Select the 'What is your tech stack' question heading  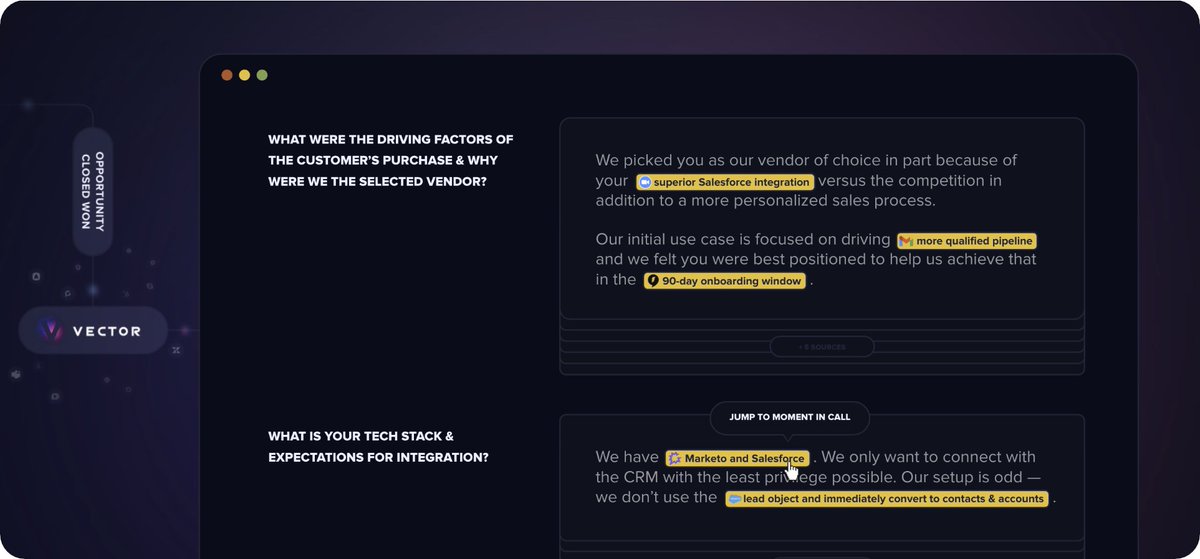pos(378,447)
